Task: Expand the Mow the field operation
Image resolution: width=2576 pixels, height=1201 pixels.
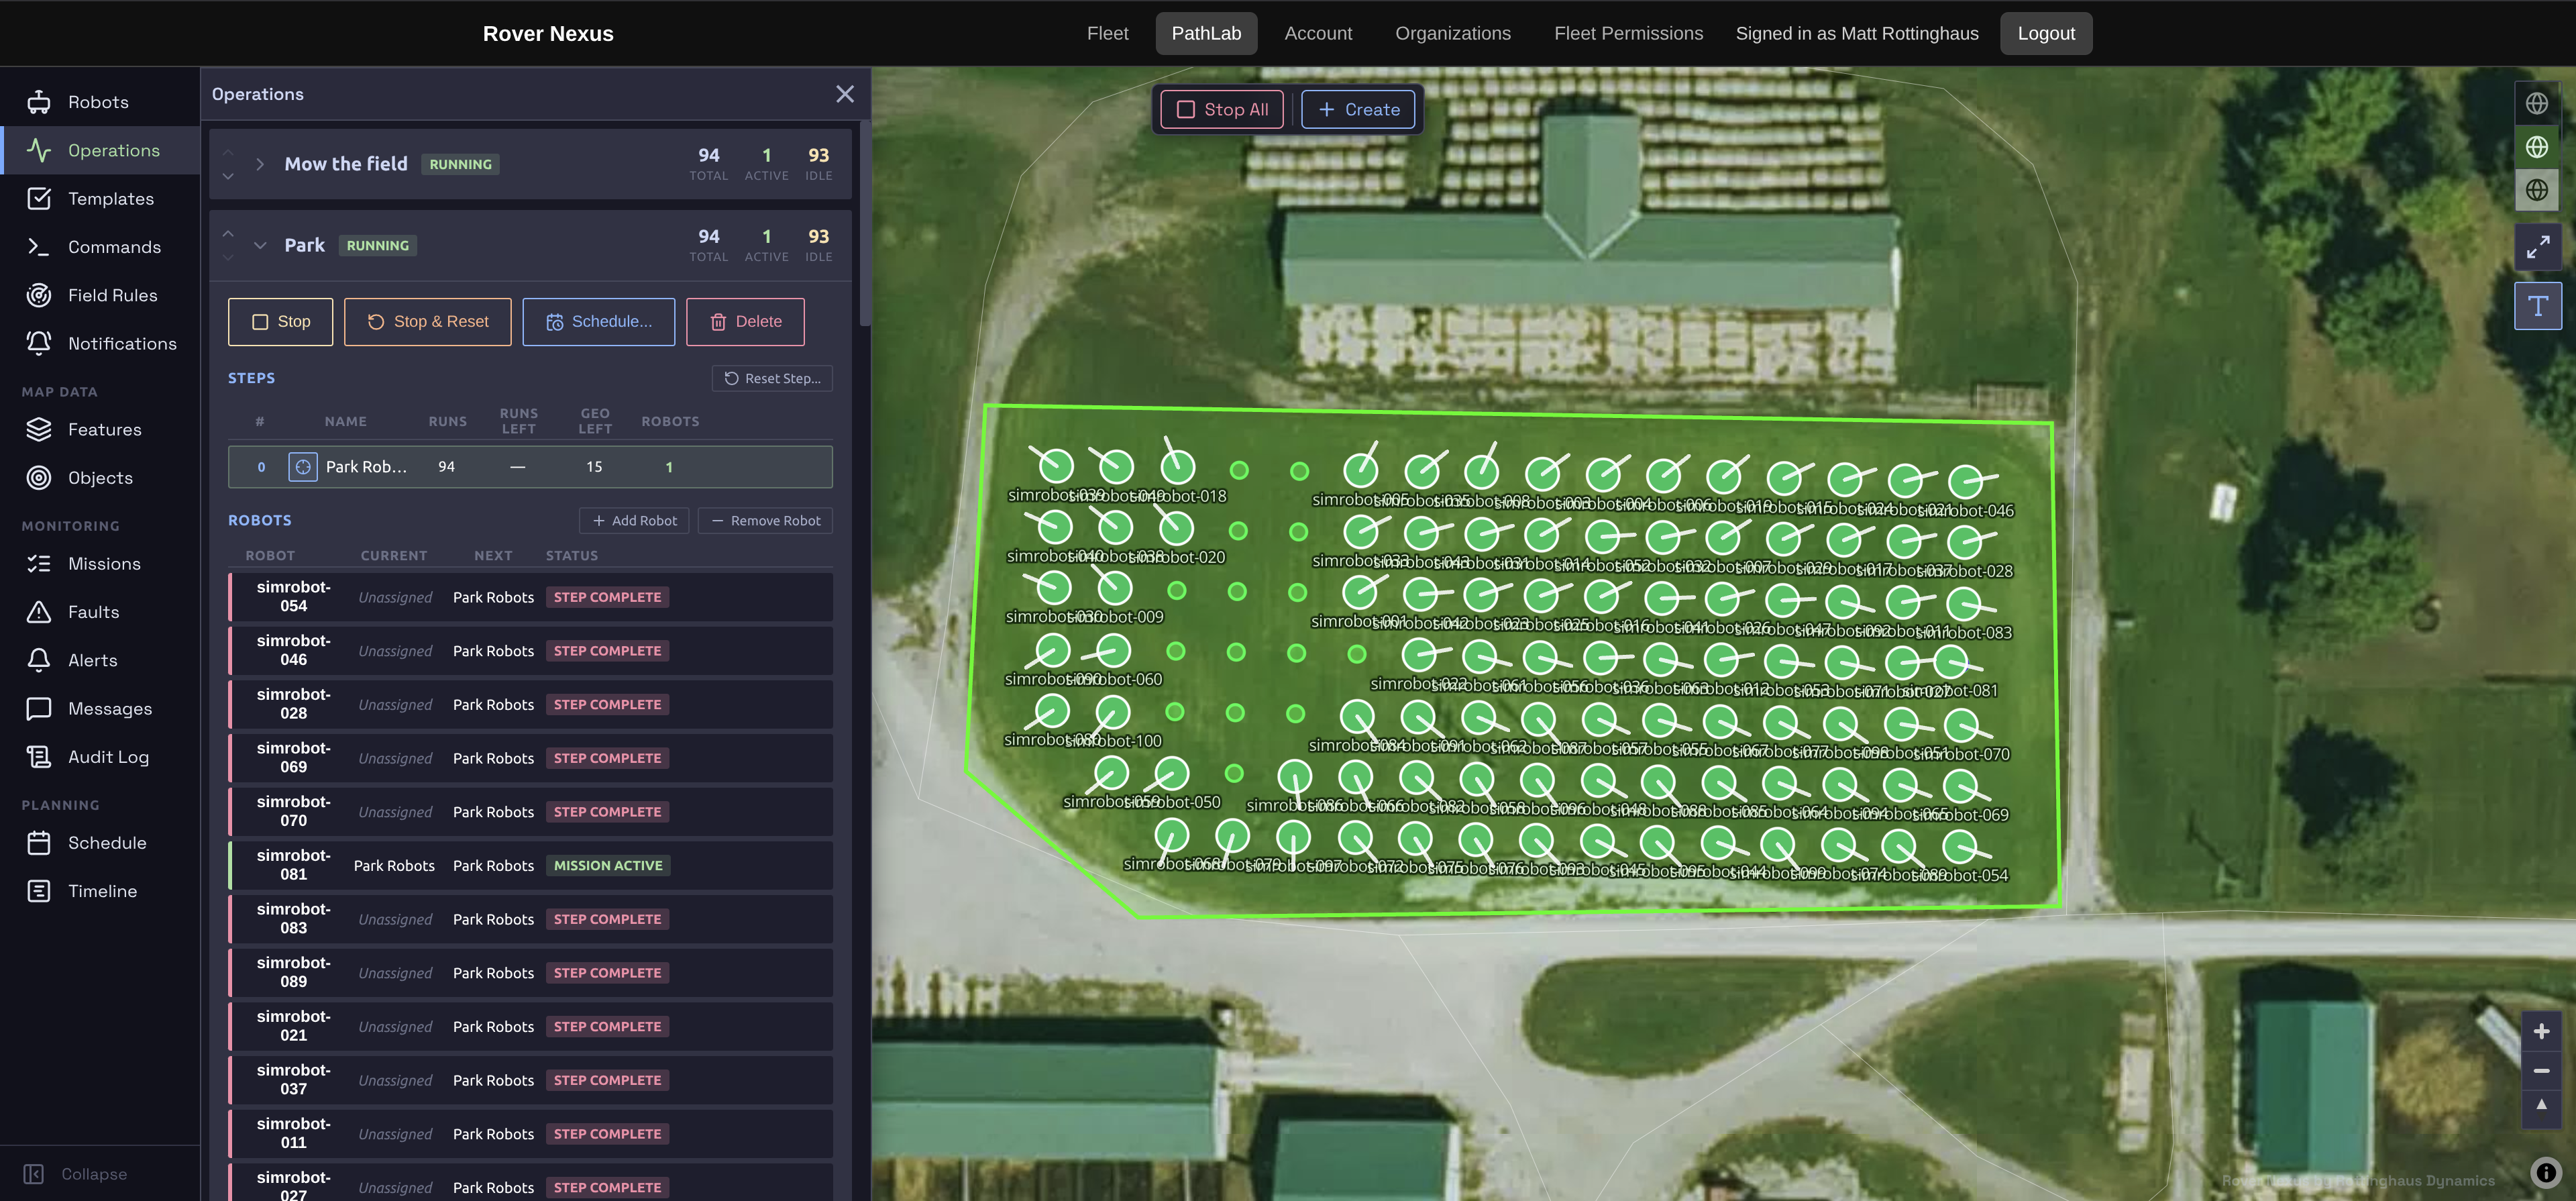Action: [260, 164]
